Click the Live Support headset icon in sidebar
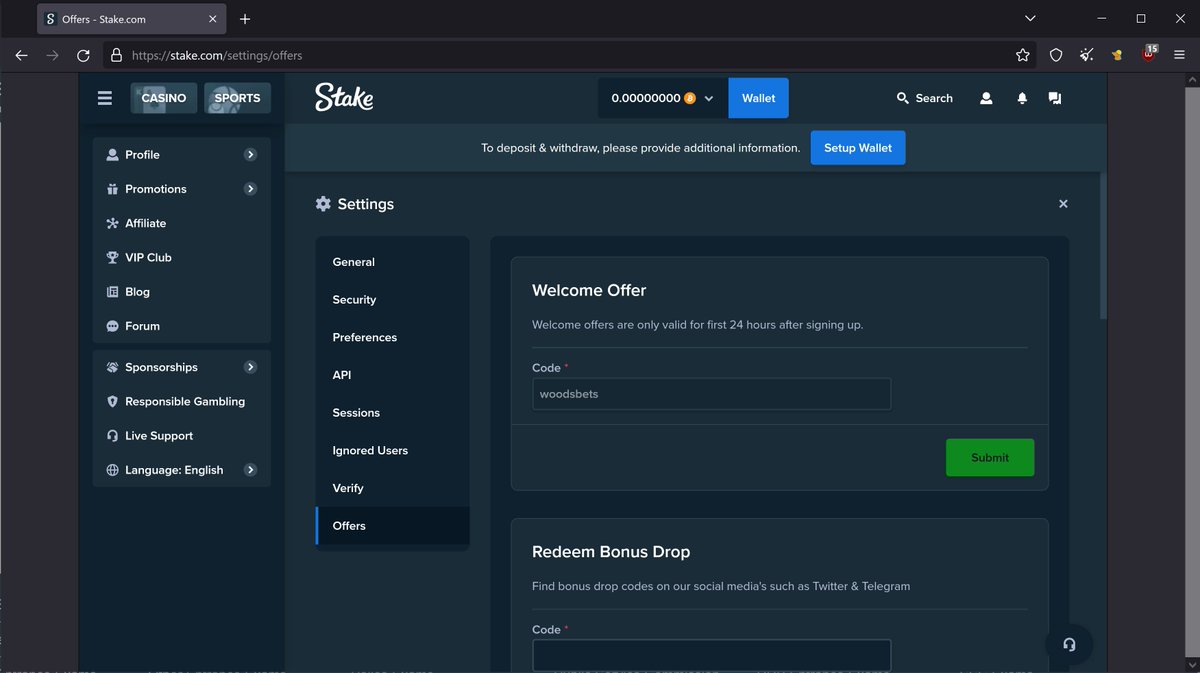Viewport: 1200px width, 673px height. tap(112, 436)
